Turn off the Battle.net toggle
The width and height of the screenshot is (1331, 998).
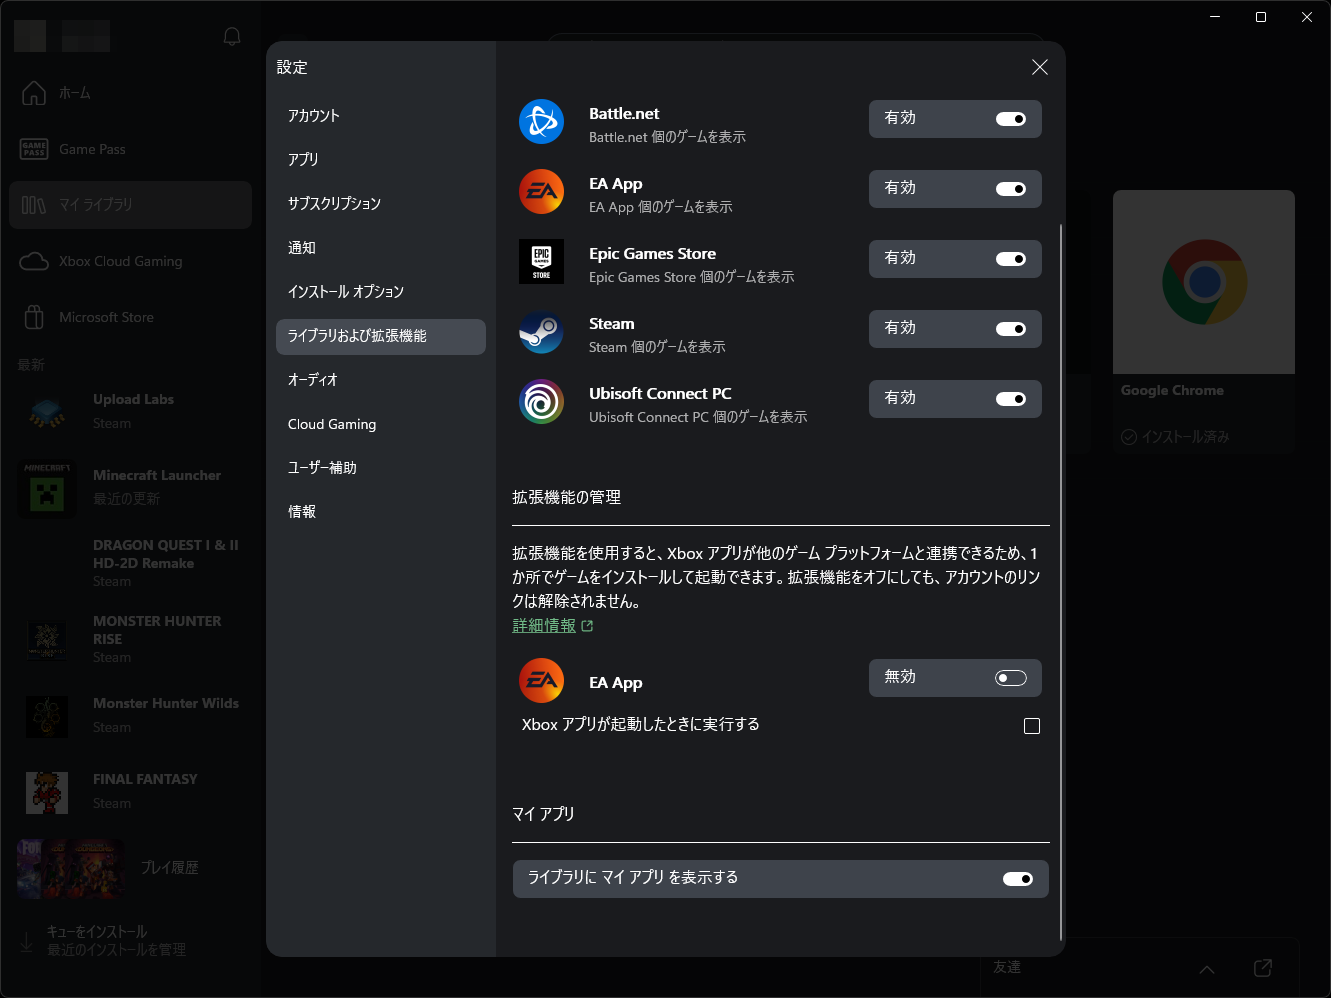click(x=1011, y=119)
